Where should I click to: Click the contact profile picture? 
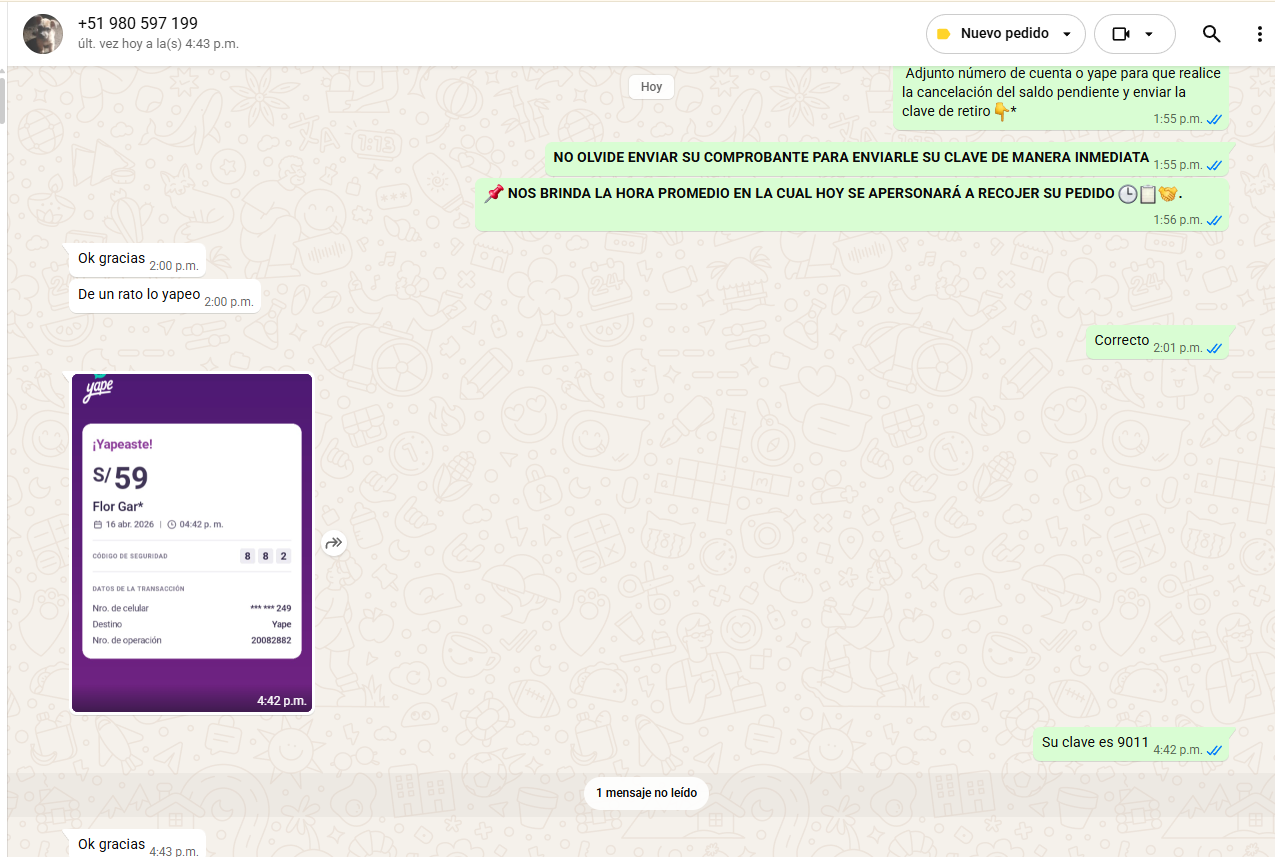(x=43, y=34)
